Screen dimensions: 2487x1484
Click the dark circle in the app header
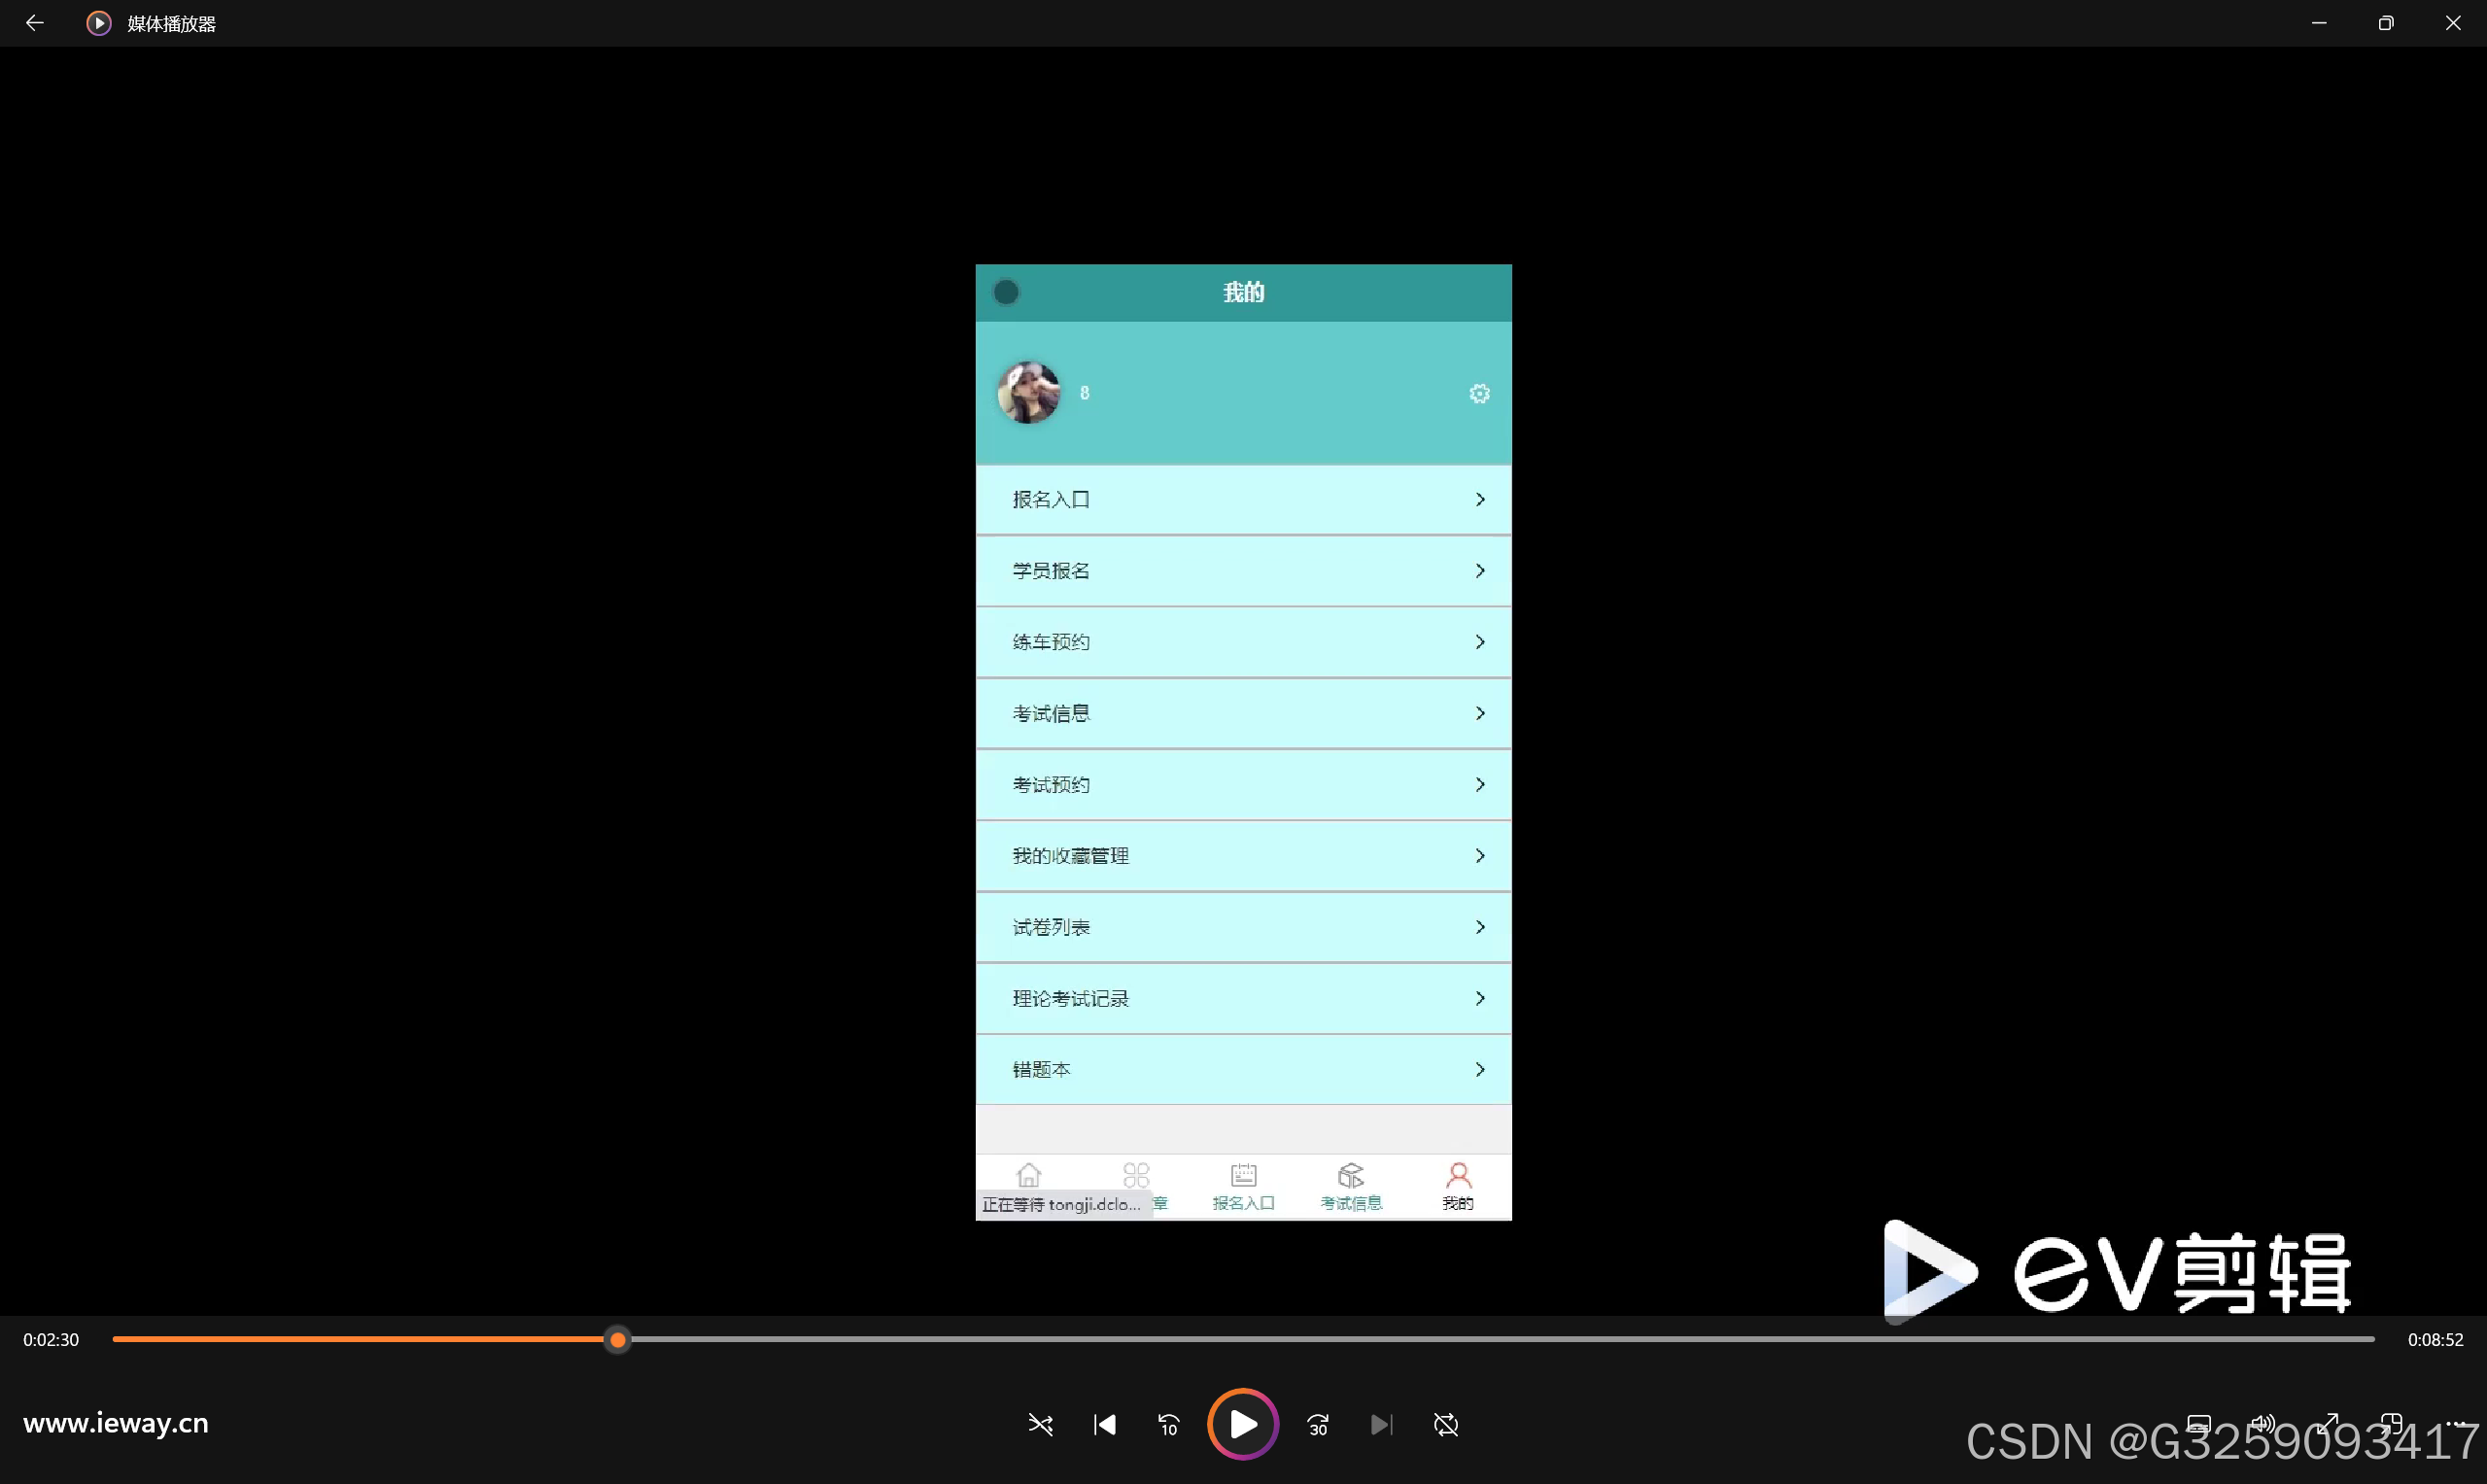pos(1006,292)
